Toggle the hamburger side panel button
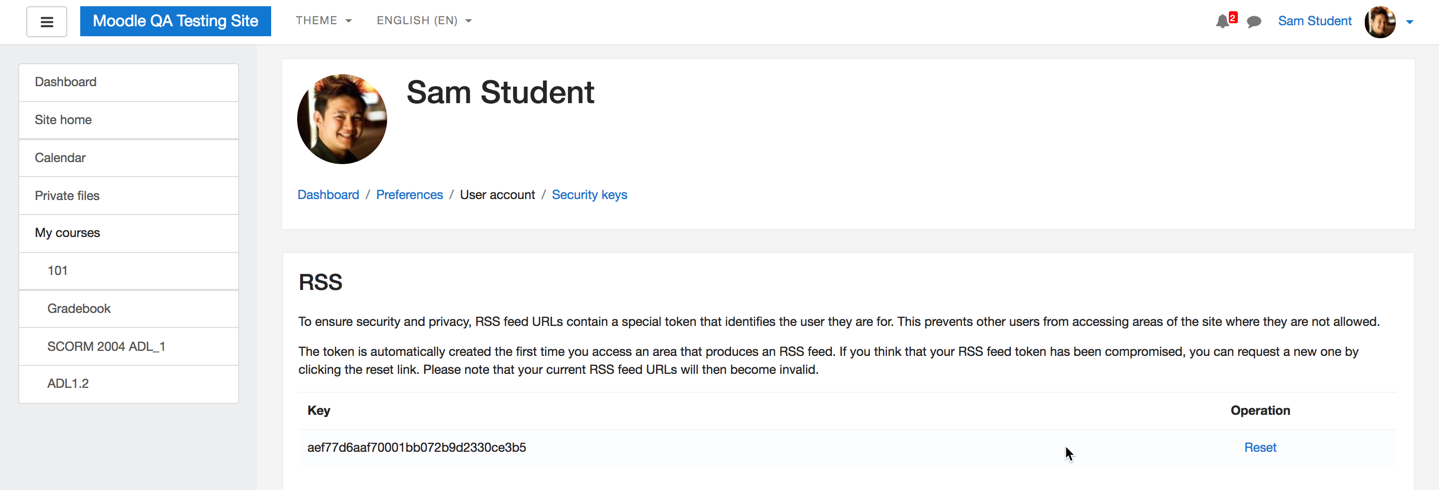The image size is (1439, 490). 47,21
